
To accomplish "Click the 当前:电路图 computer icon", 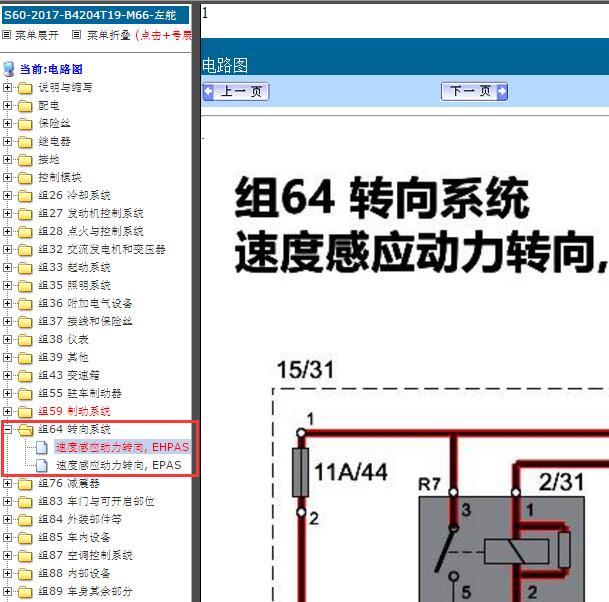I will 9,69.
